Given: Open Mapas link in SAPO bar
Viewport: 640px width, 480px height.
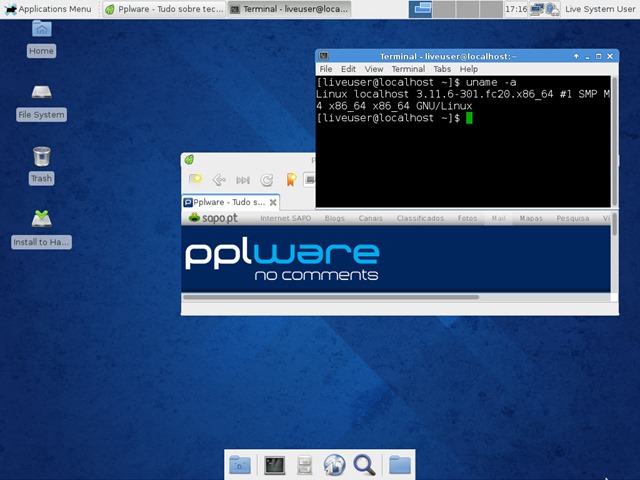Looking at the screenshot, I should tap(531, 218).
